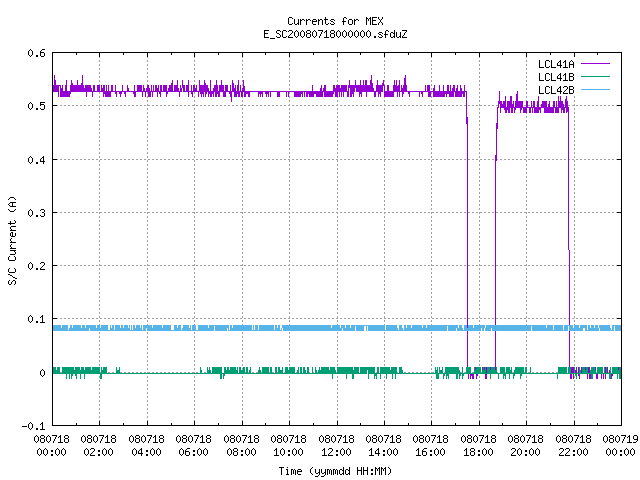Click the 06:00 time tick label
The image size is (640, 480).
193,452
